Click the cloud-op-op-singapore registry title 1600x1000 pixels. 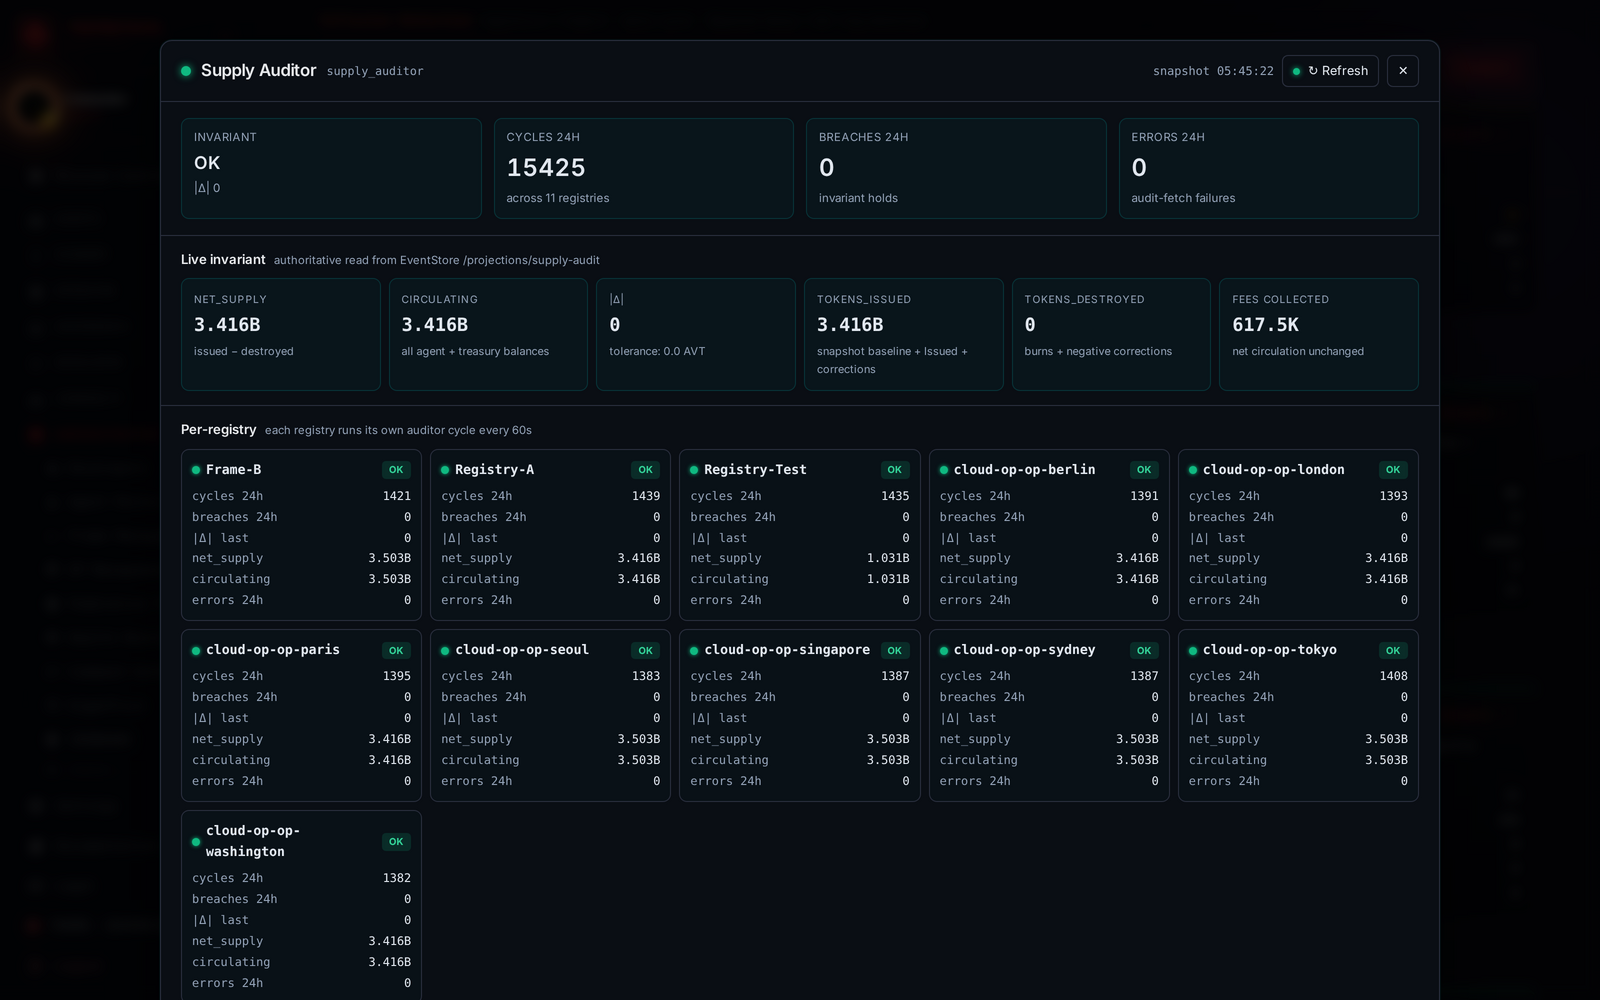(x=787, y=650)
